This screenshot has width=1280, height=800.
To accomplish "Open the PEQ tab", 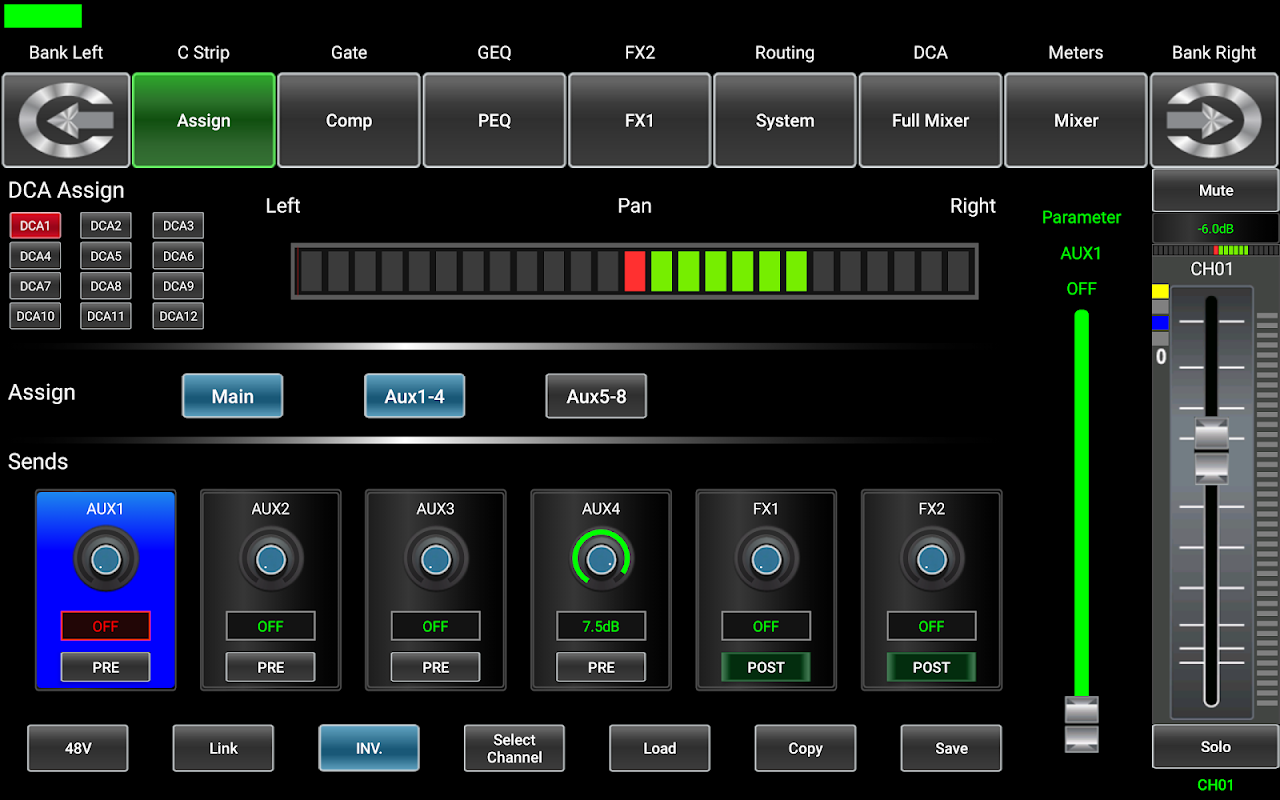I will [x=494, y=120].
